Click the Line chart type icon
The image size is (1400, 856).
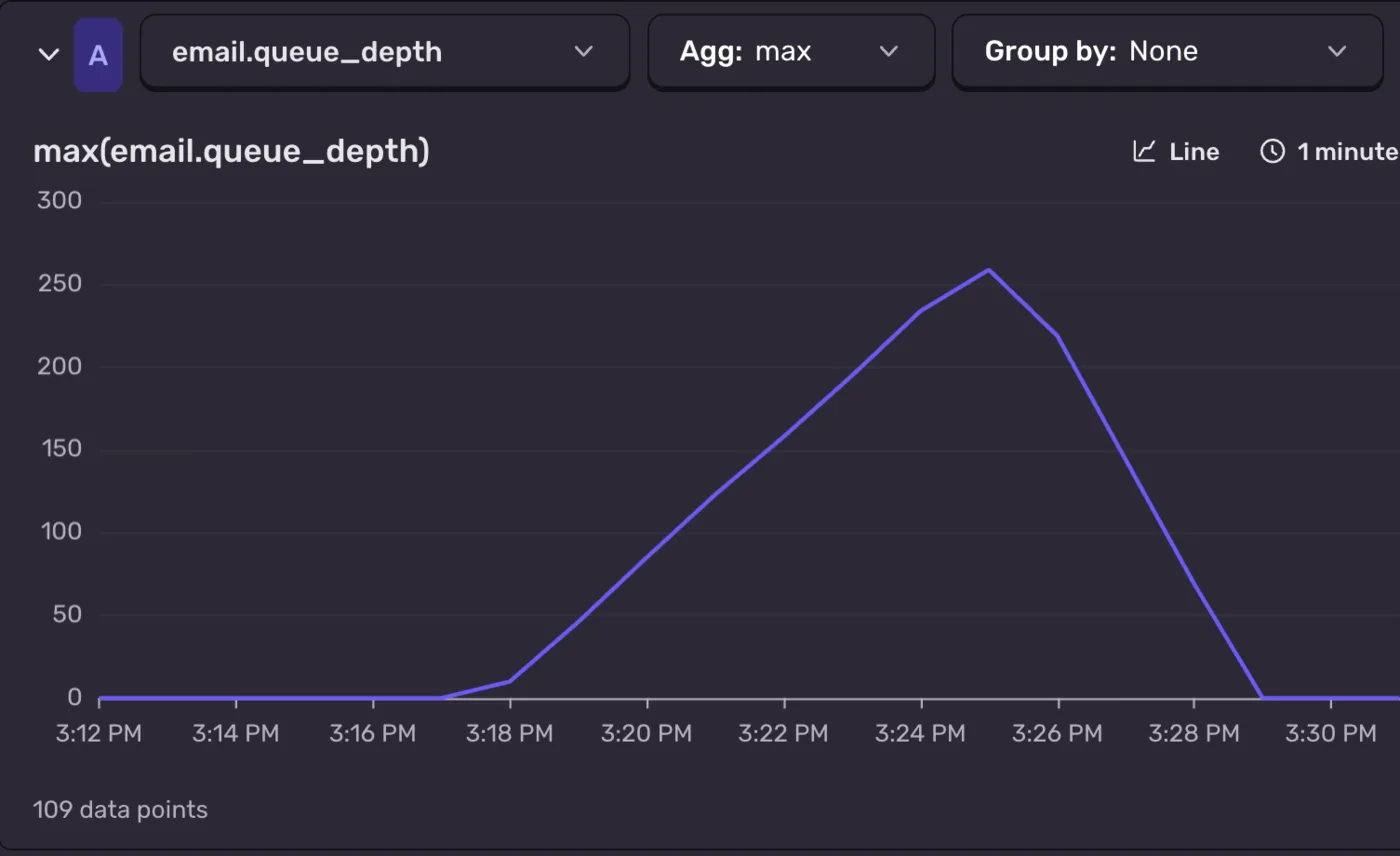click(1144, 151)
